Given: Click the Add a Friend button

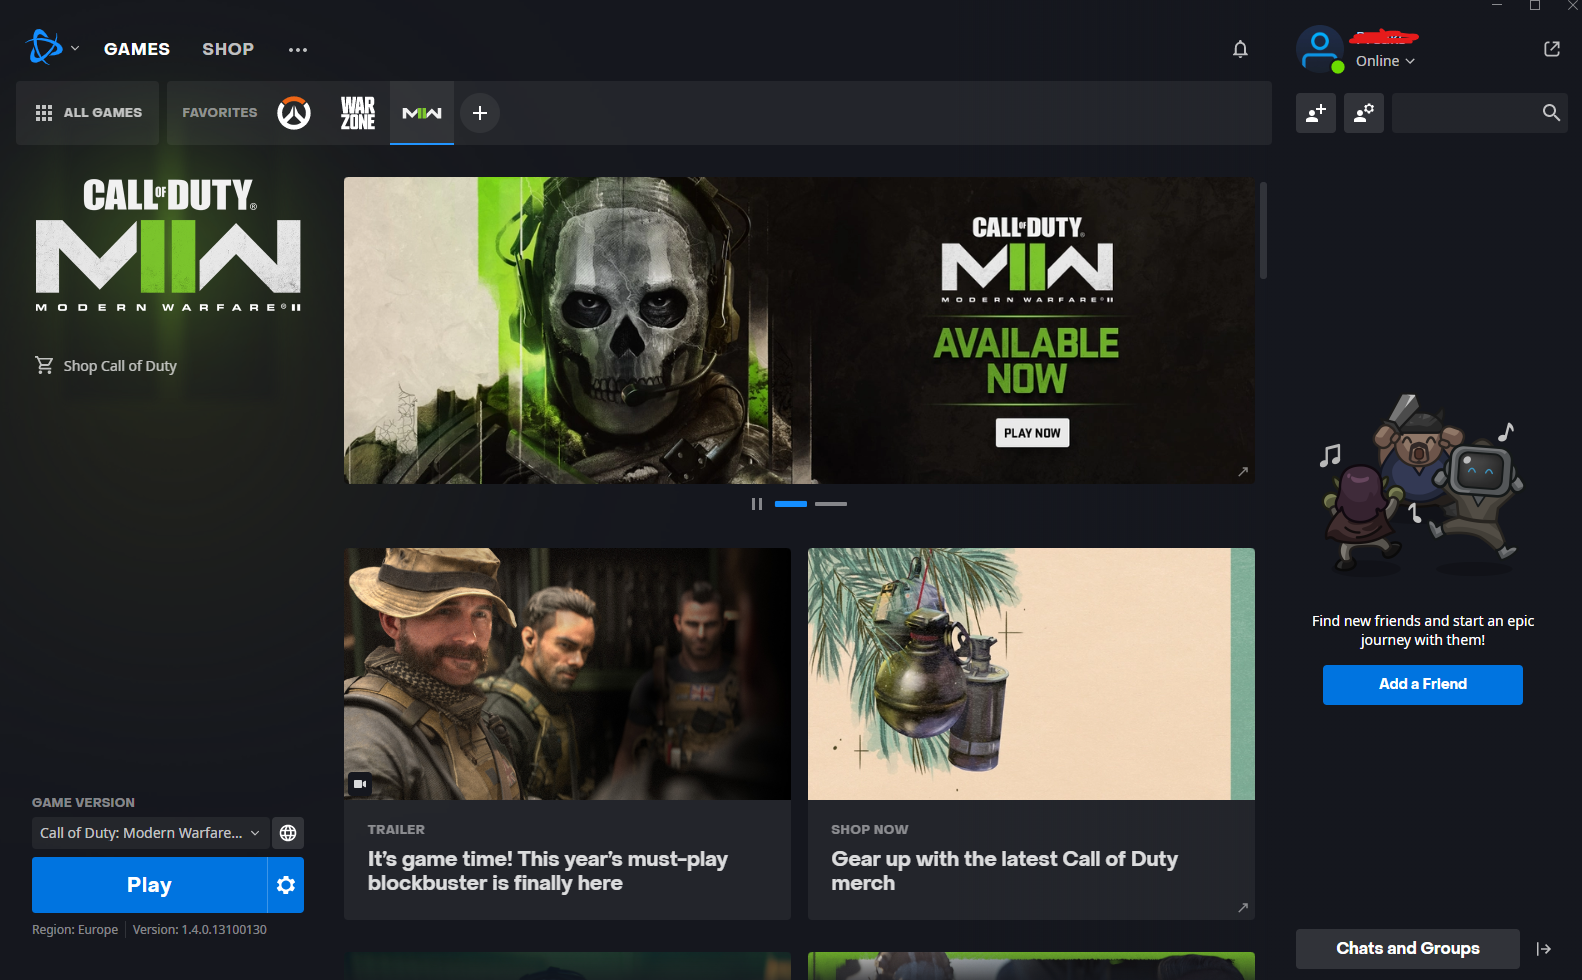Looking at the screenshot, I should tap(1423, 685).
